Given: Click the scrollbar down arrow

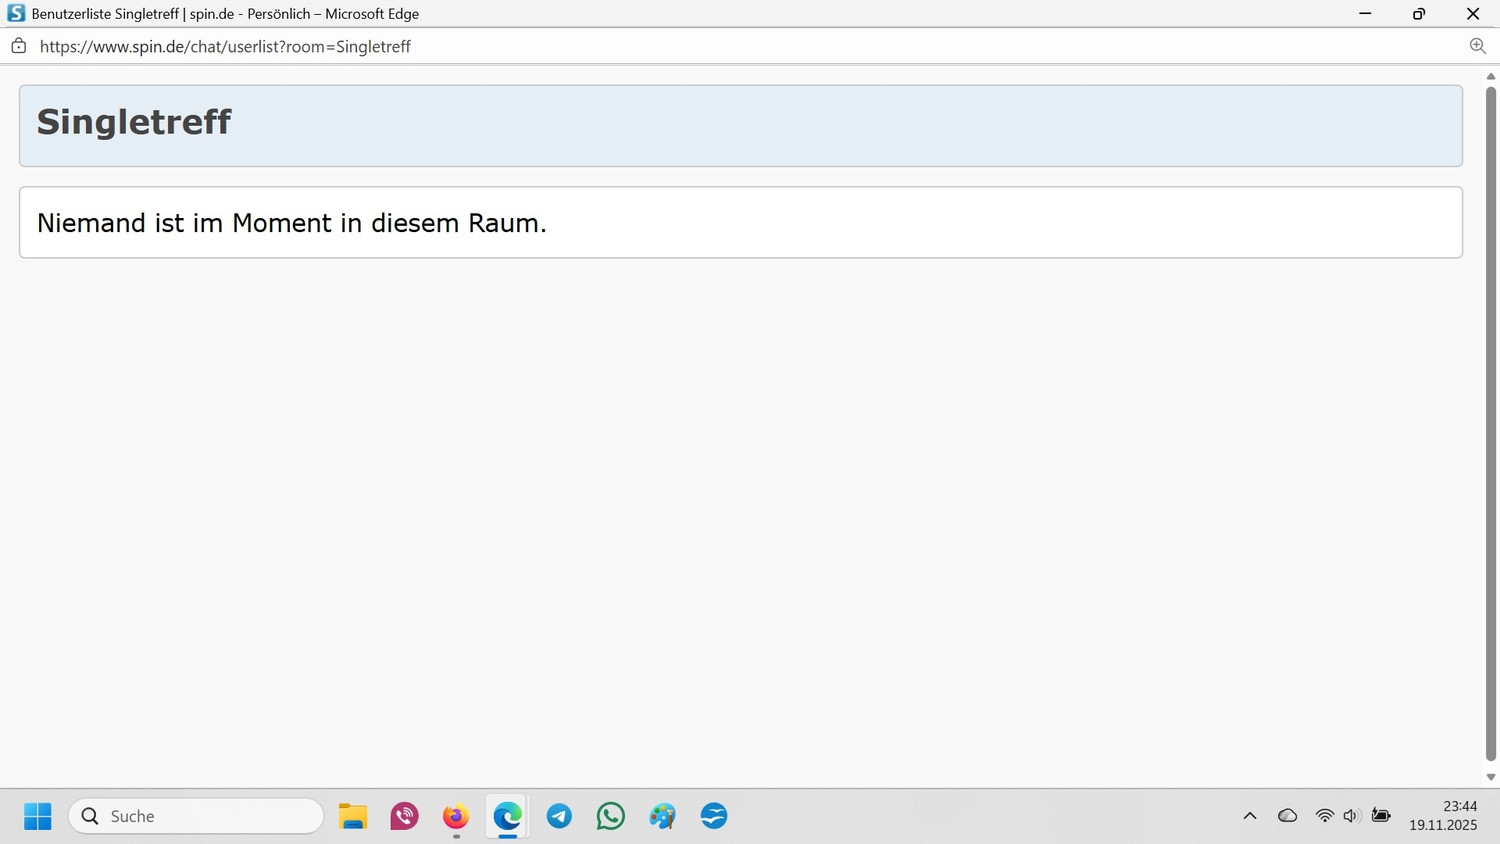Looking at the screenshot, I should [1491, 777].
